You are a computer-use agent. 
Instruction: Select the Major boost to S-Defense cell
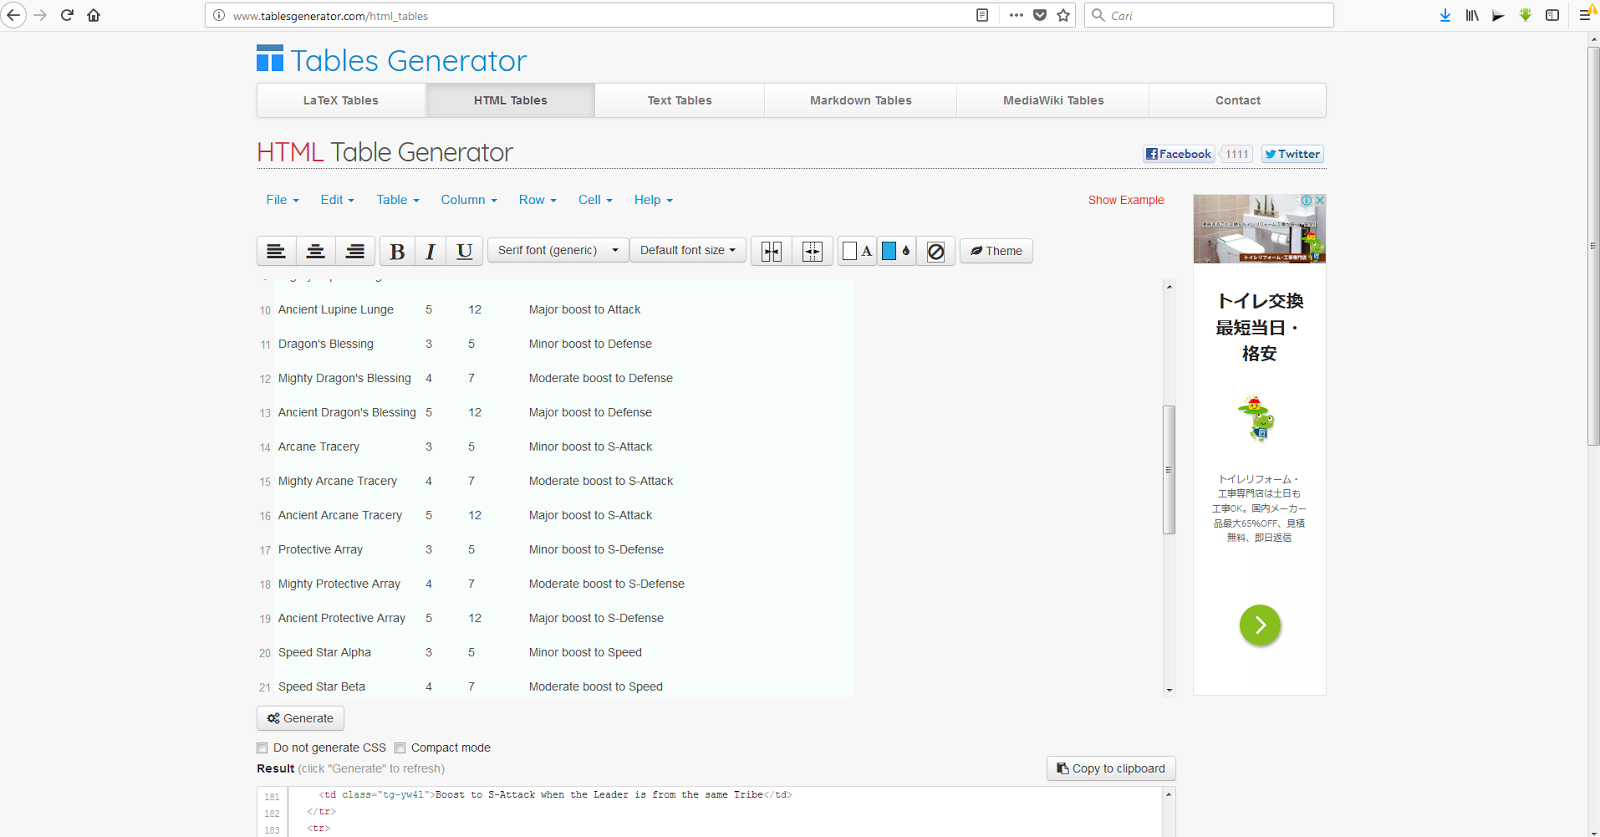(x=596, y=618)
